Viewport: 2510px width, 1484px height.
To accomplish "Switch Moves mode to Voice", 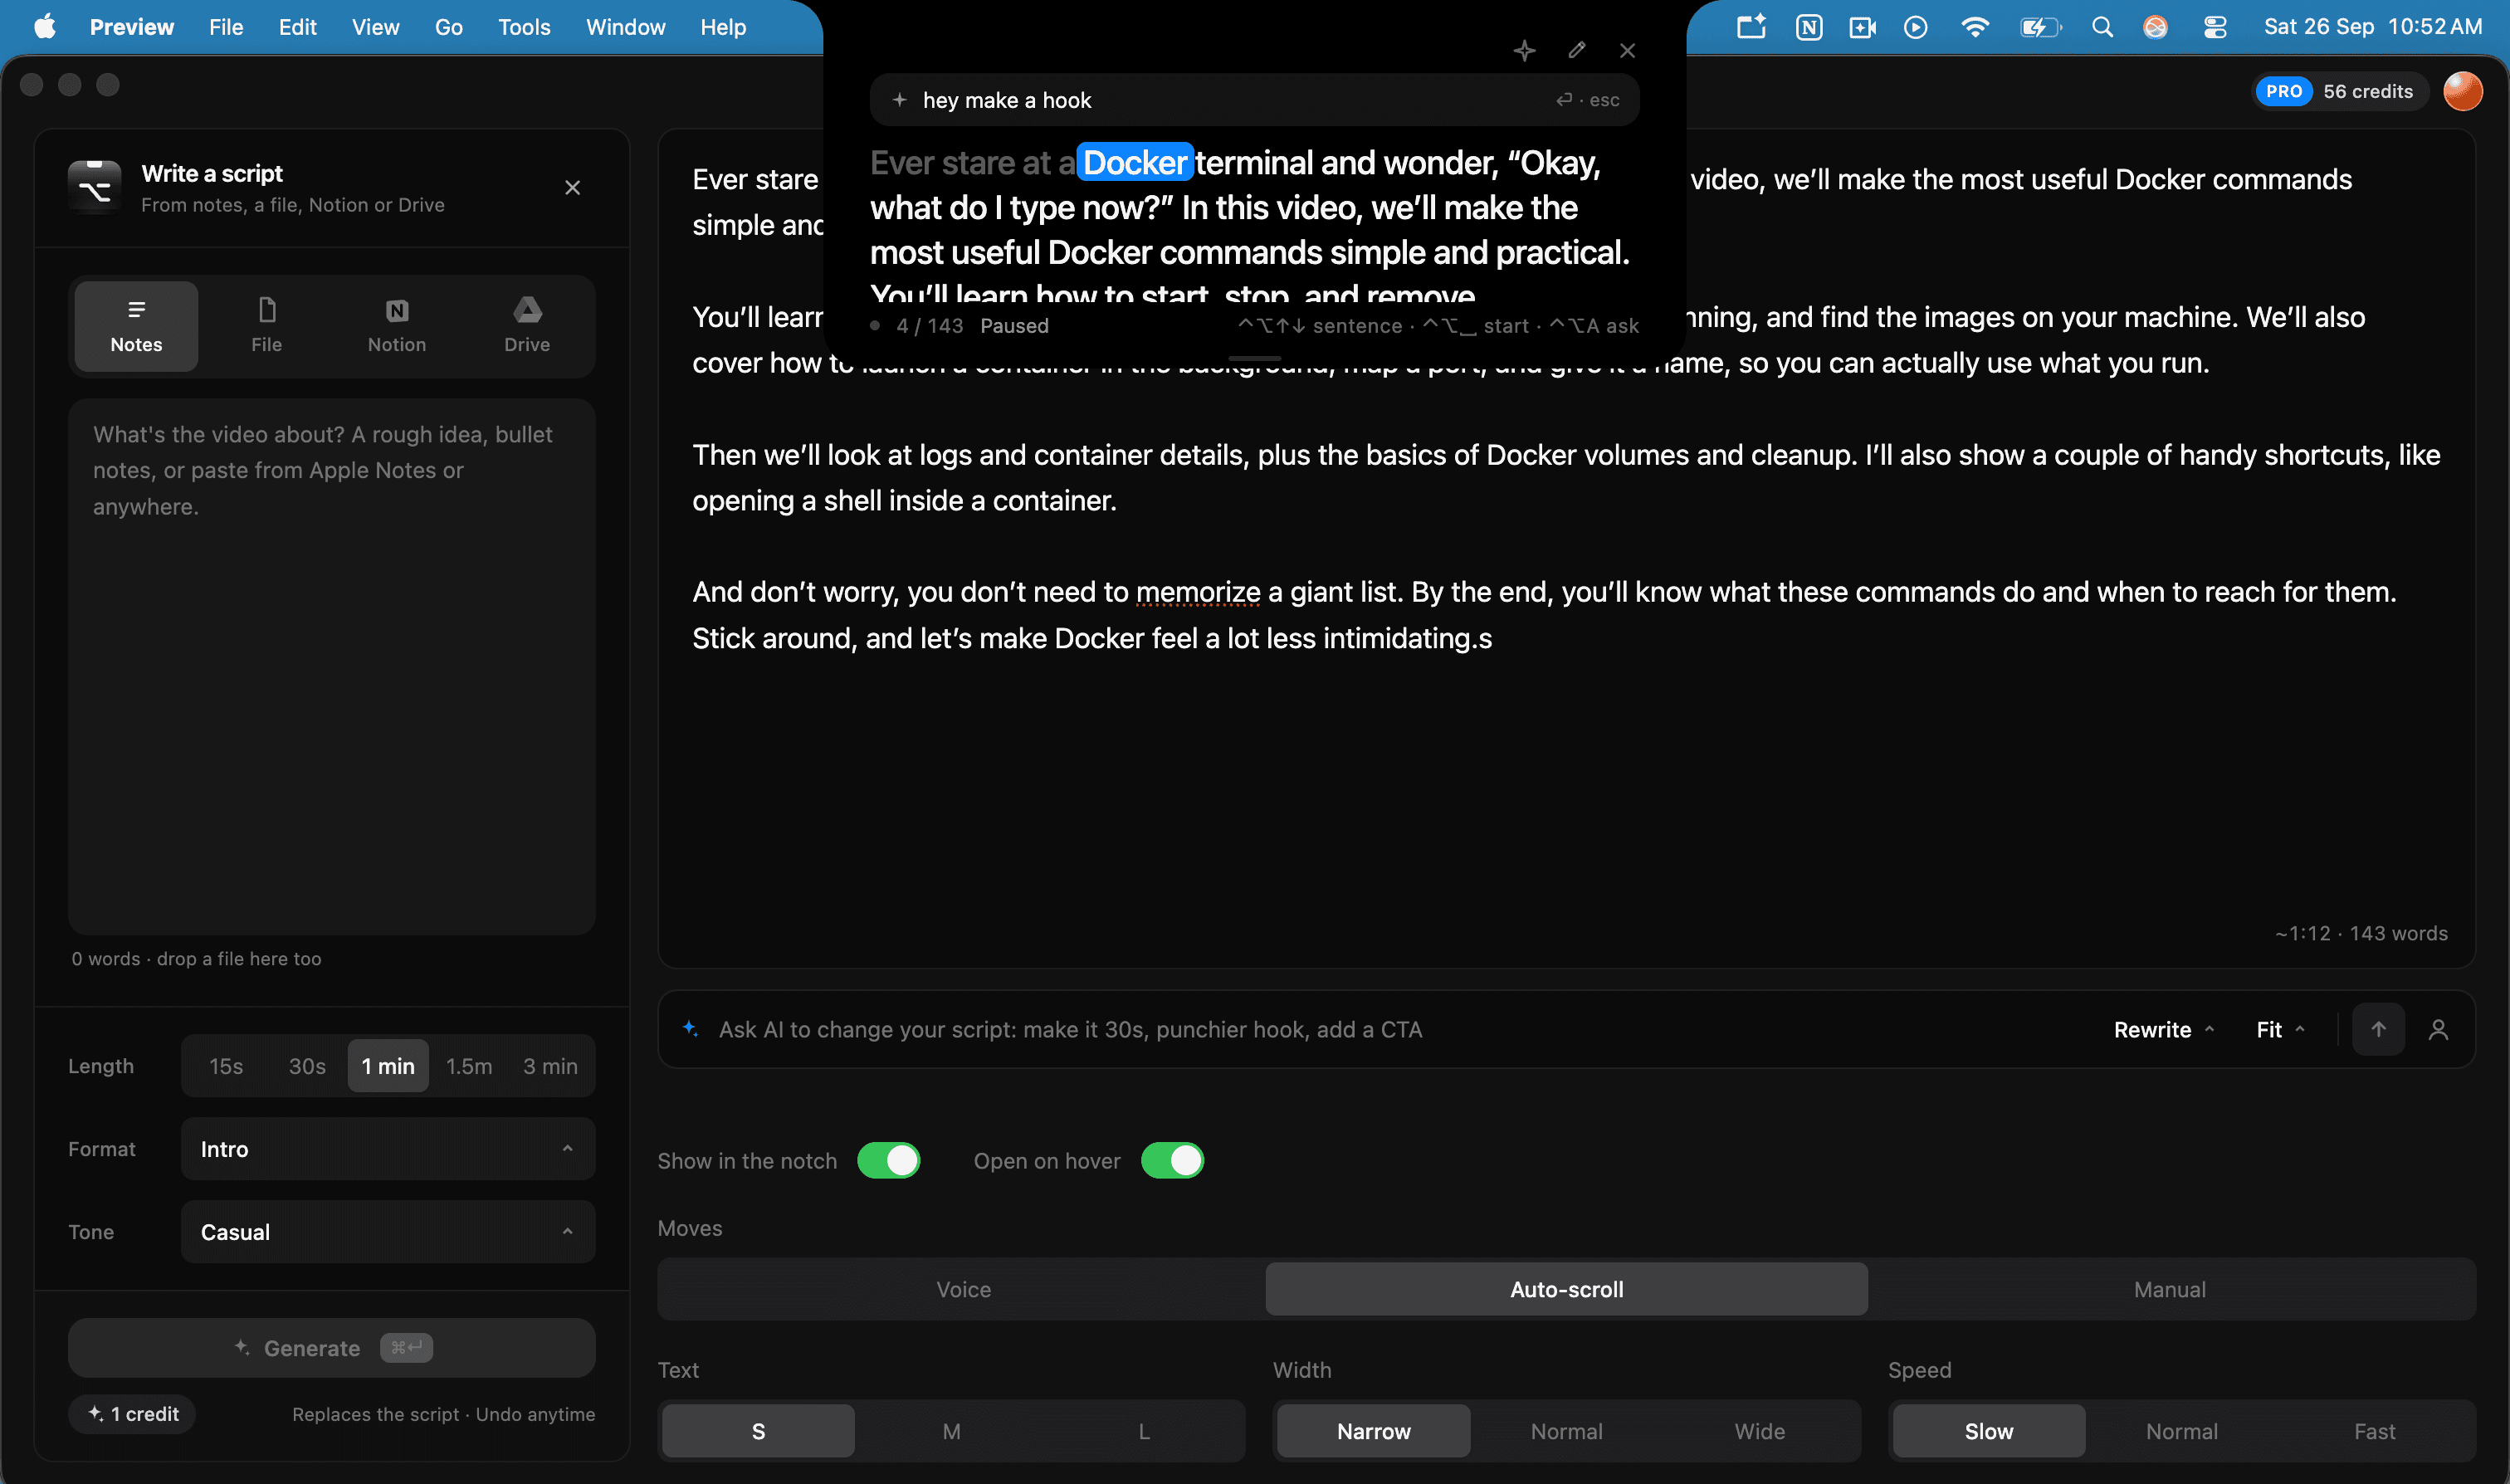I will [963, 1290].
